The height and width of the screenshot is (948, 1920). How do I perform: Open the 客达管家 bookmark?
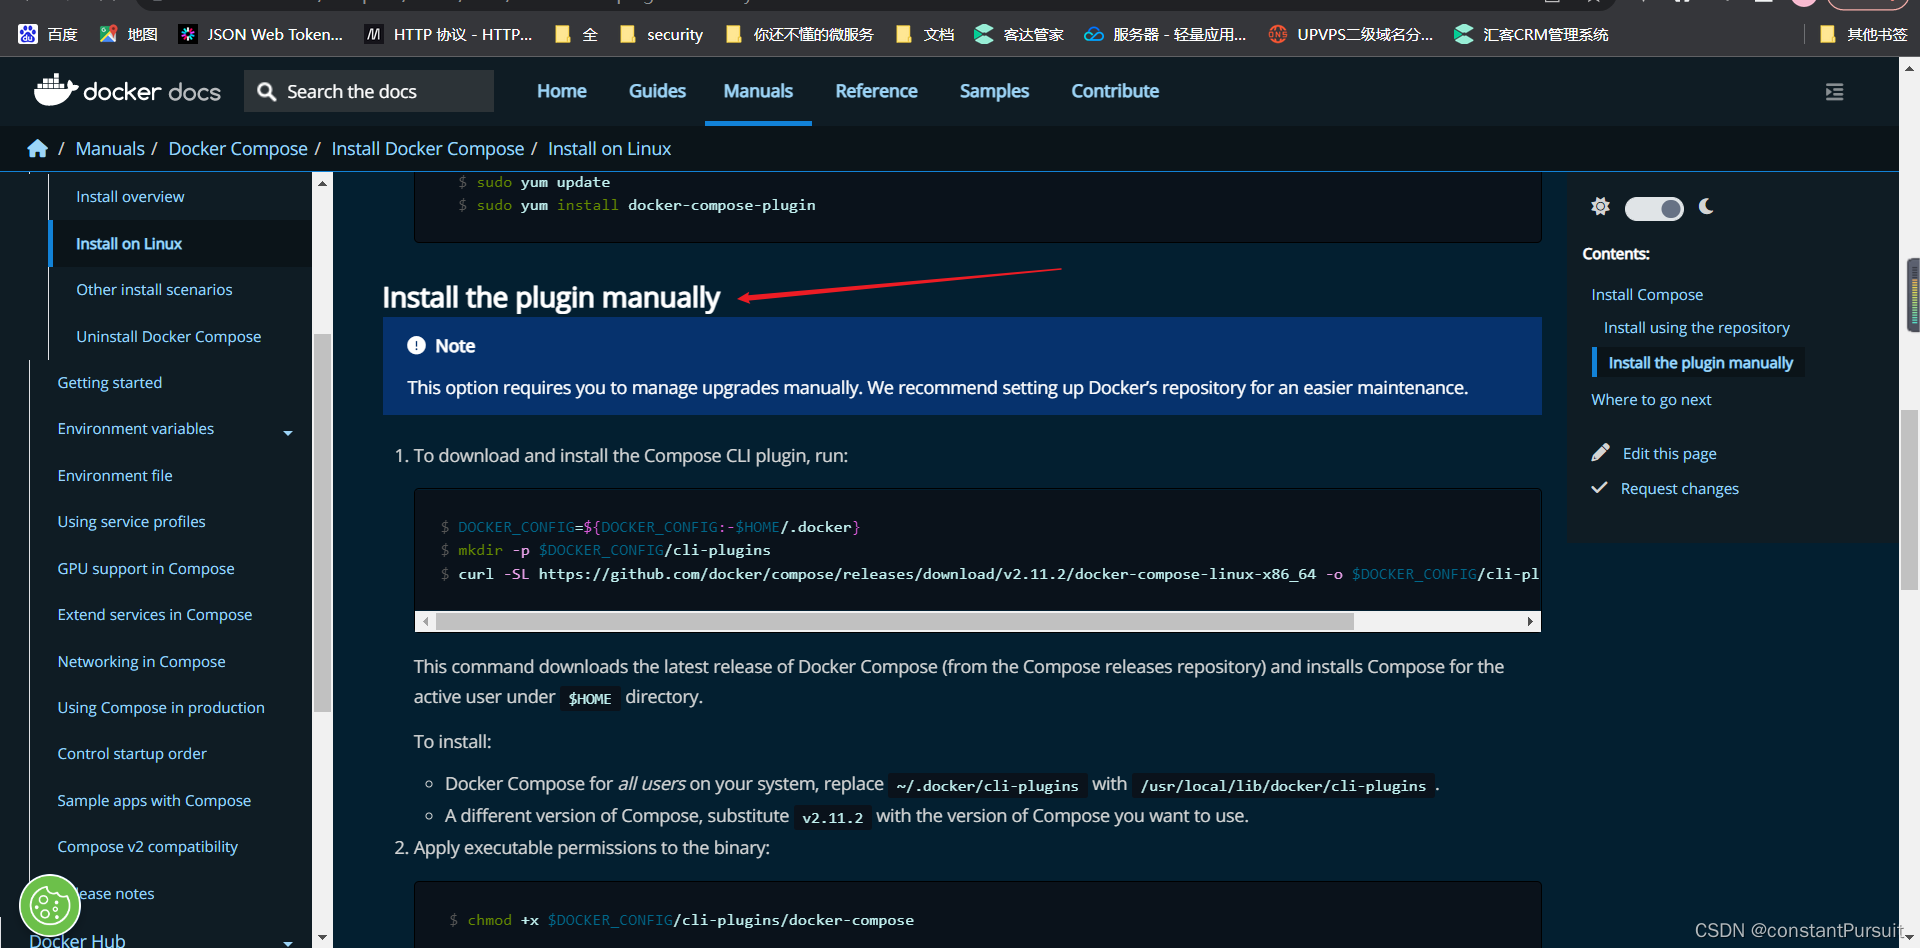1019,34
